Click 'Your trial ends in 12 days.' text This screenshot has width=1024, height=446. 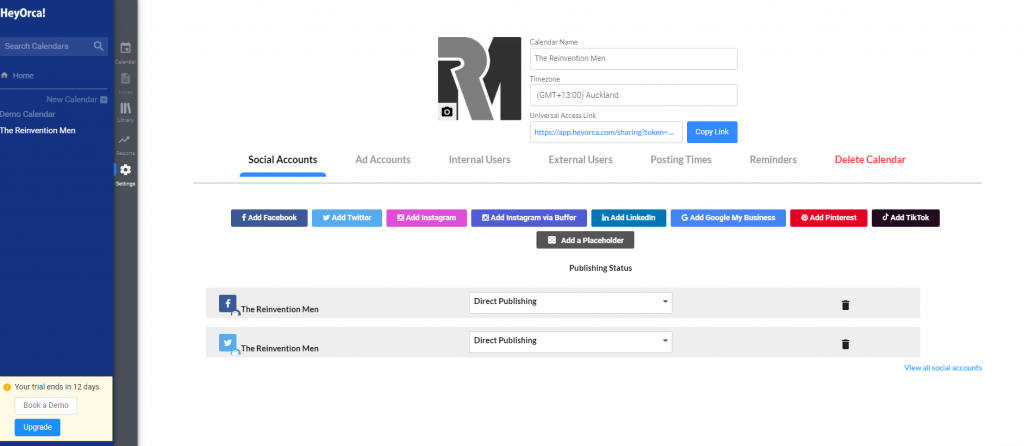click(57, 387)
